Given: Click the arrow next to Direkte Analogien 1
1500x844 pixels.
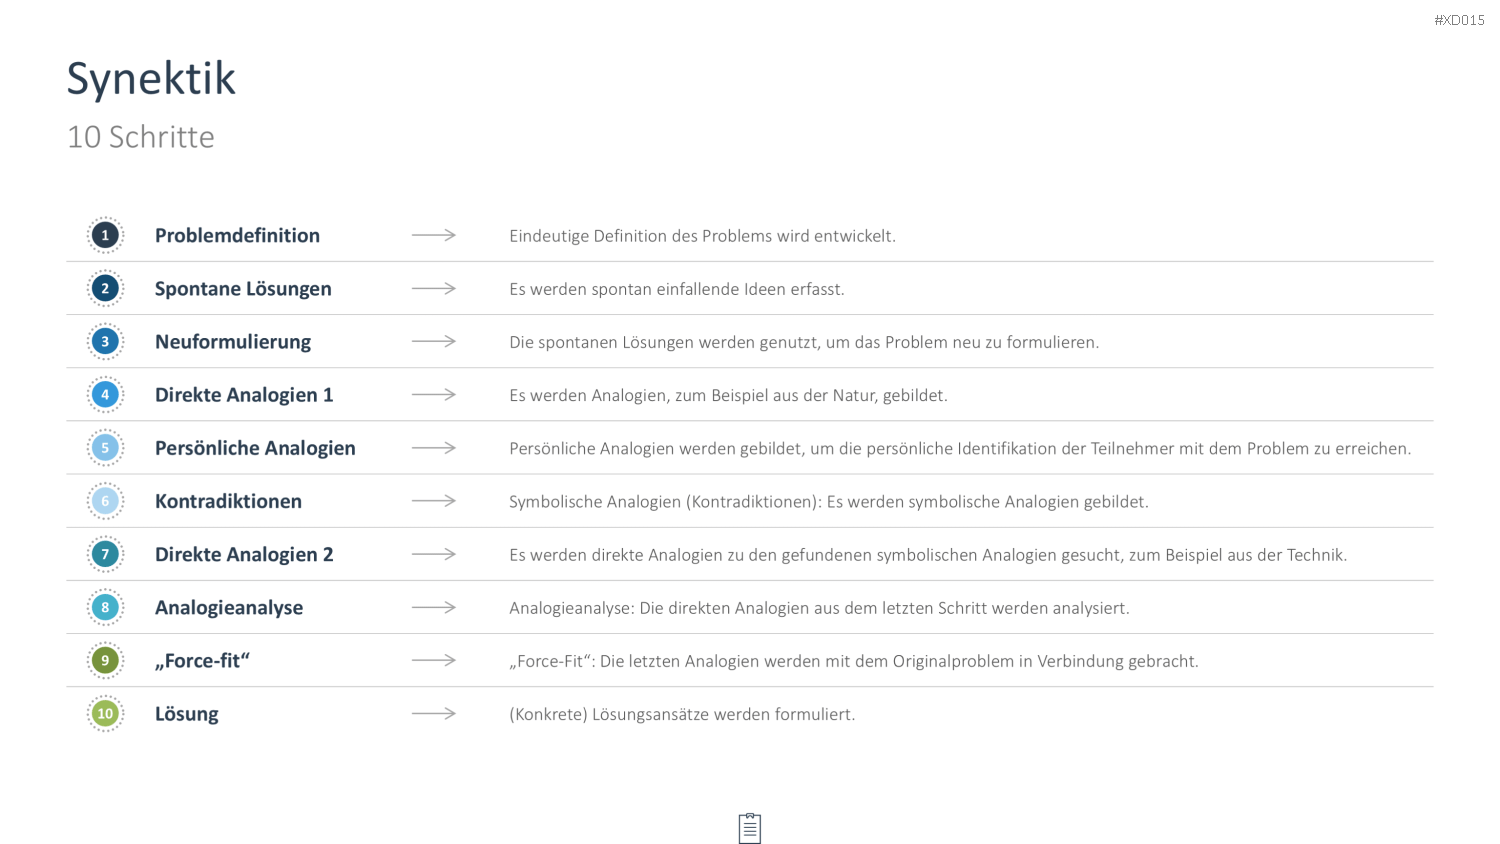Looking at the screenshot, I should (x=434, y=394).
